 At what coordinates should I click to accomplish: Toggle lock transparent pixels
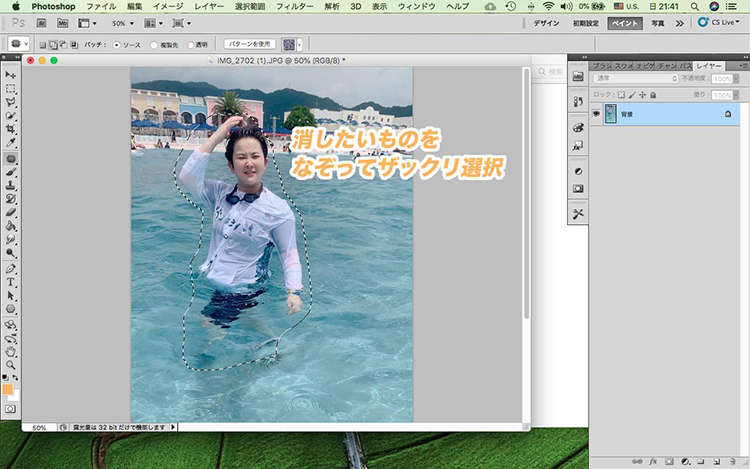pos(621,95)
